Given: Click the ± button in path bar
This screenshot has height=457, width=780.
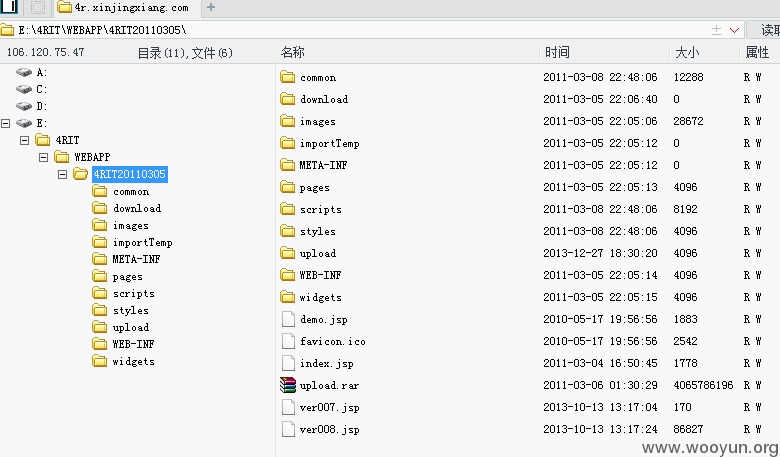Looking at the screenshot, I should tap(716, 30).
